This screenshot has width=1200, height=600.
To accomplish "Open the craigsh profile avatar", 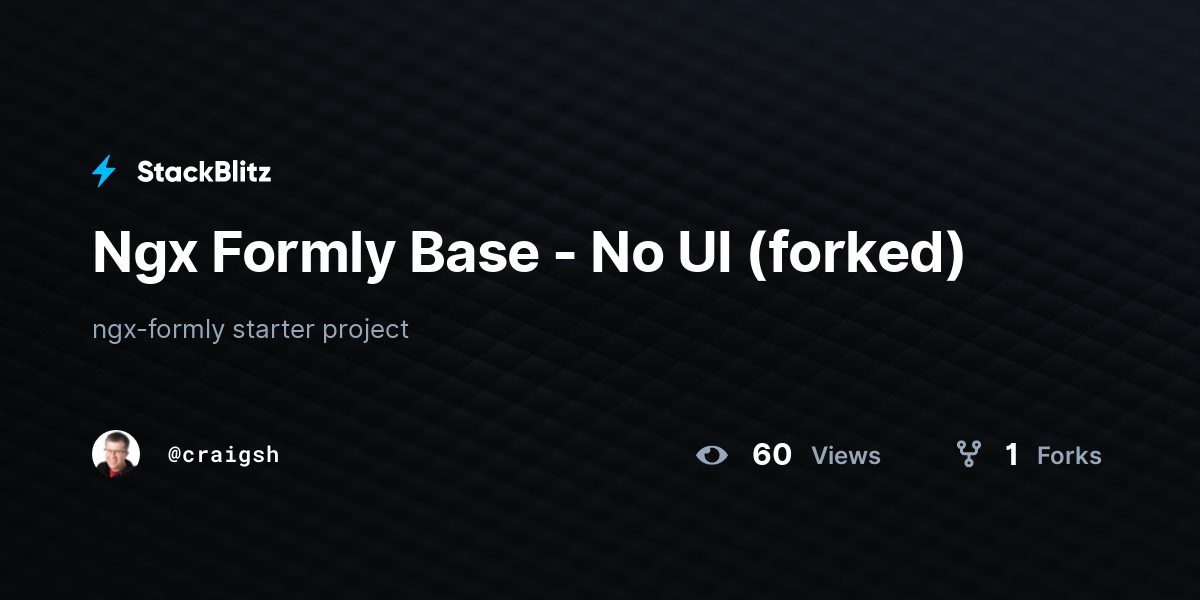I will tap(116, 454).
